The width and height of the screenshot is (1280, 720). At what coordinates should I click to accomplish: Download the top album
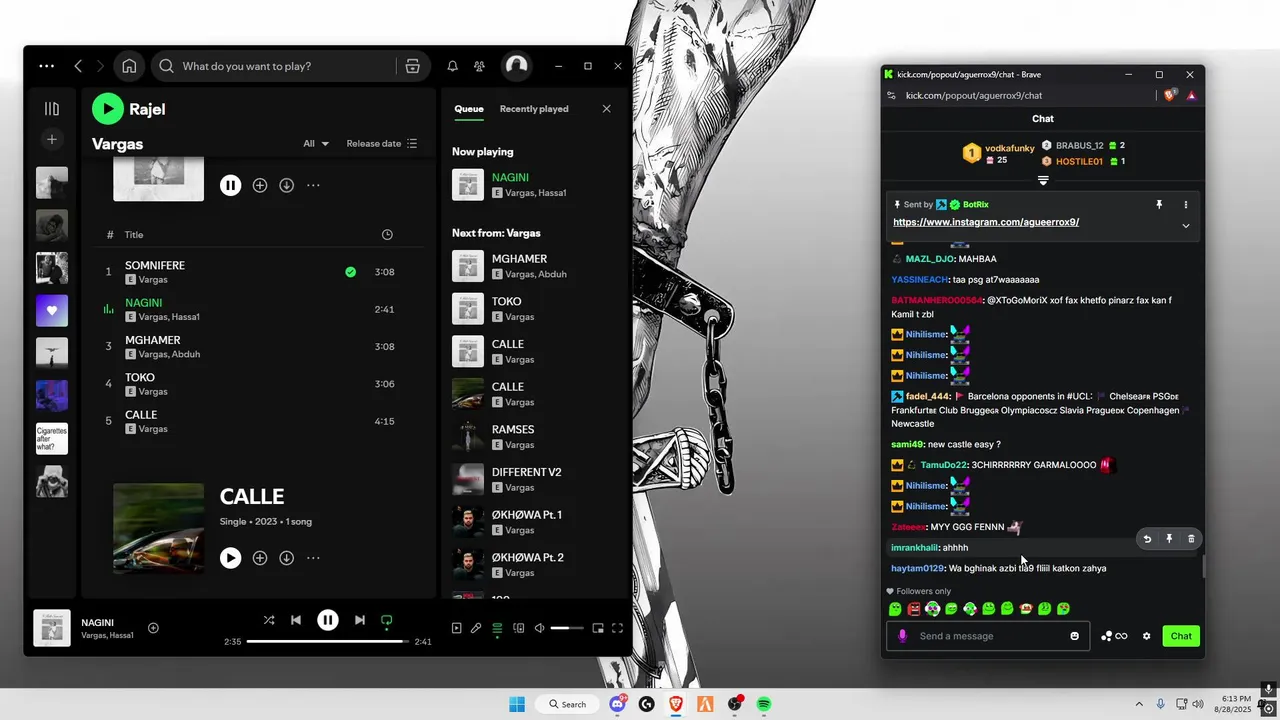pyautogui.click(x=286, y=185)
